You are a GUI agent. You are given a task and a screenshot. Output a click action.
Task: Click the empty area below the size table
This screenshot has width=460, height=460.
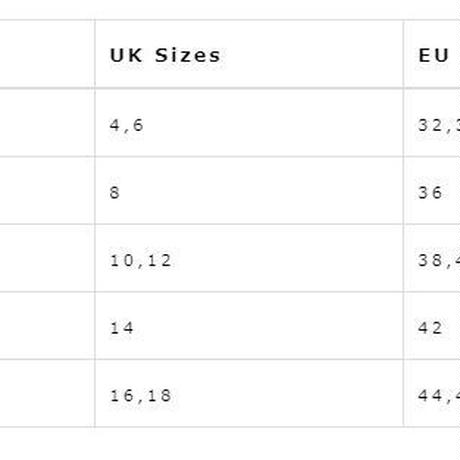click(230, 444)
